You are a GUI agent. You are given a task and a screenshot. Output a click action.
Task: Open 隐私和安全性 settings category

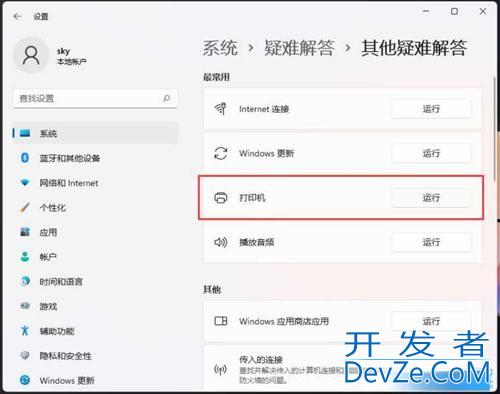95,355
